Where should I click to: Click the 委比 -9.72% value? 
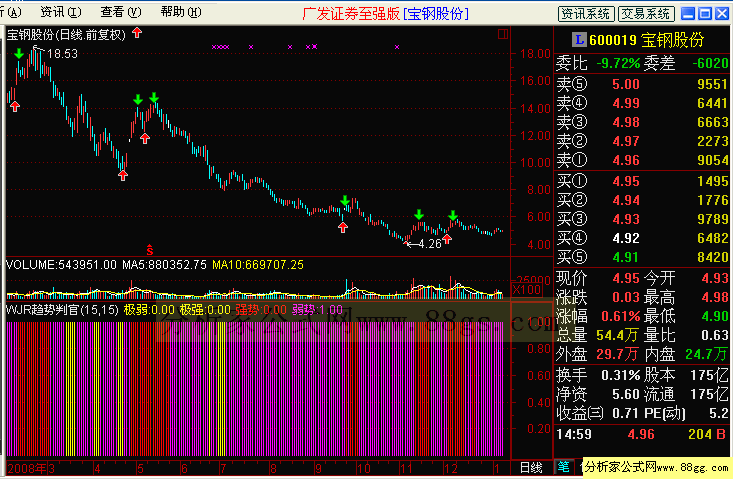pos(618,63)
